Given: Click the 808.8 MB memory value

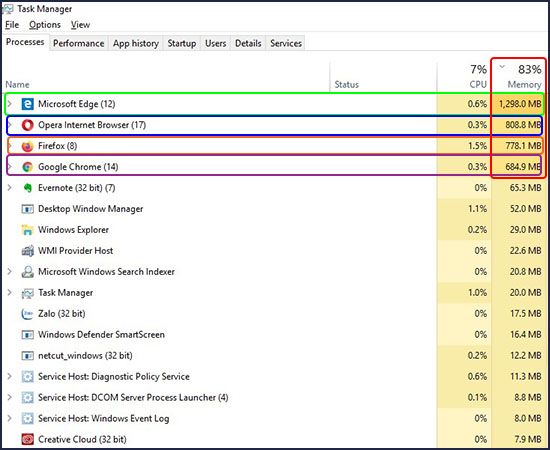Looking at the screenshot, I should 523,125.
